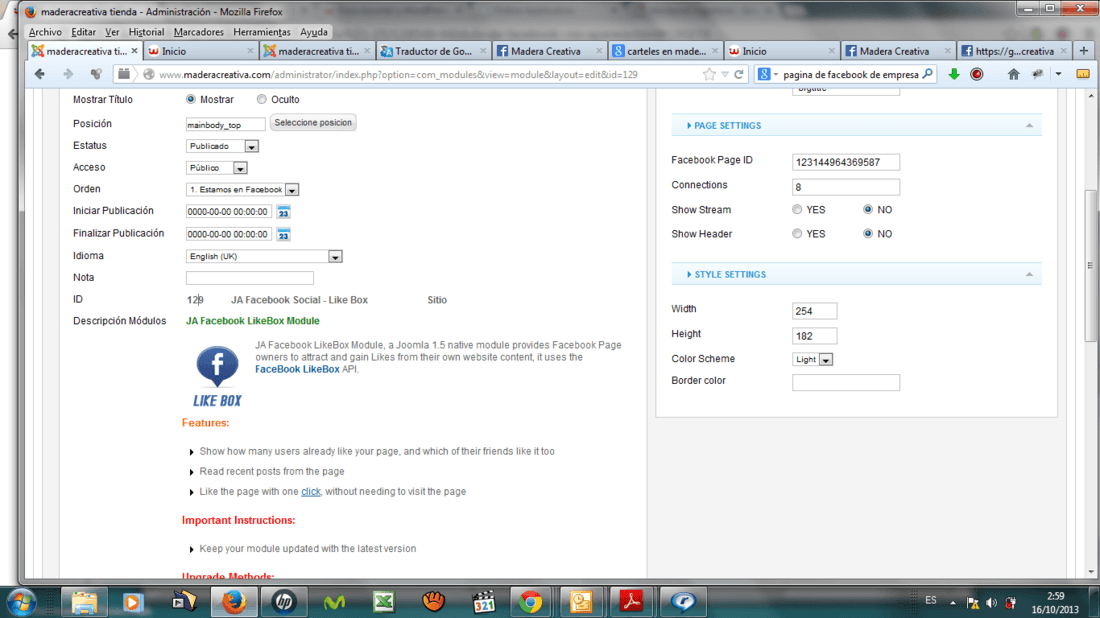The width and height of the screenshot is (1100, 618).
Task: Go to the Firefox home page icon
Action: 1013,74
